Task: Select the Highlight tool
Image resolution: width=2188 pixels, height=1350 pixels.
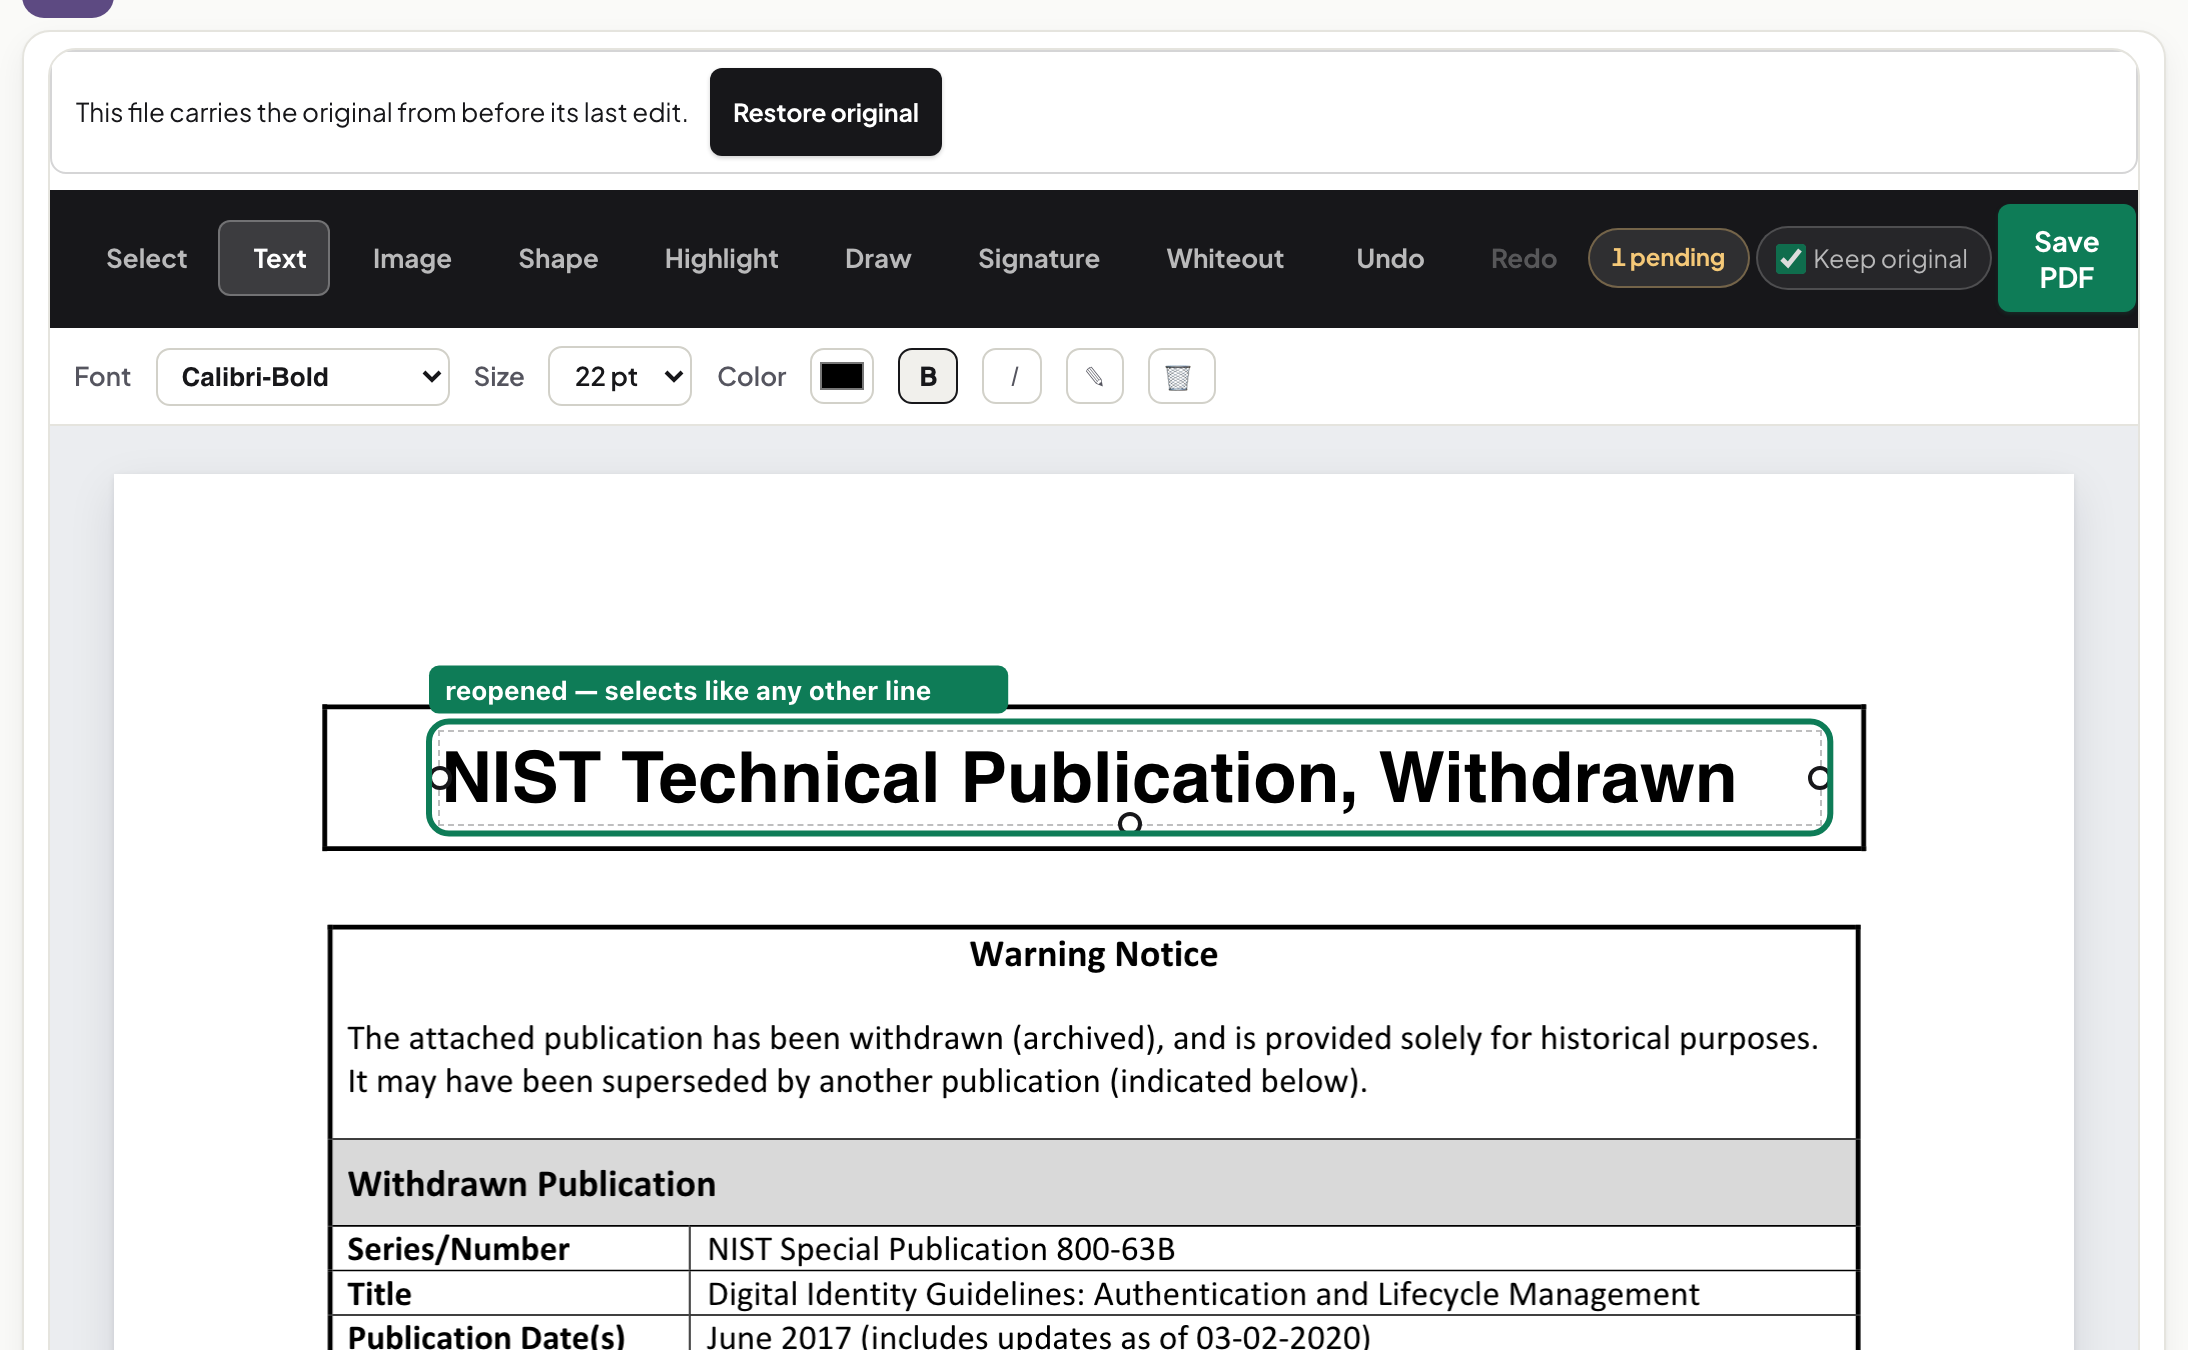Action: 721,258
